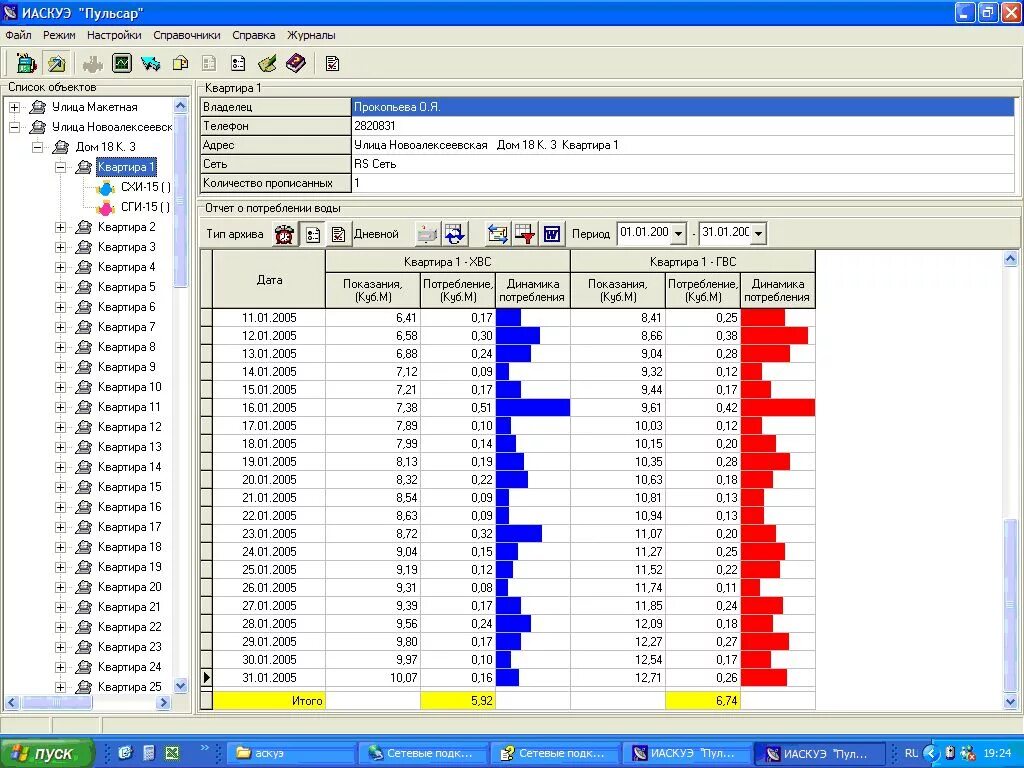Open the Windows пуск start button
Screen dimensions: 1024x768
pos(46,753)
